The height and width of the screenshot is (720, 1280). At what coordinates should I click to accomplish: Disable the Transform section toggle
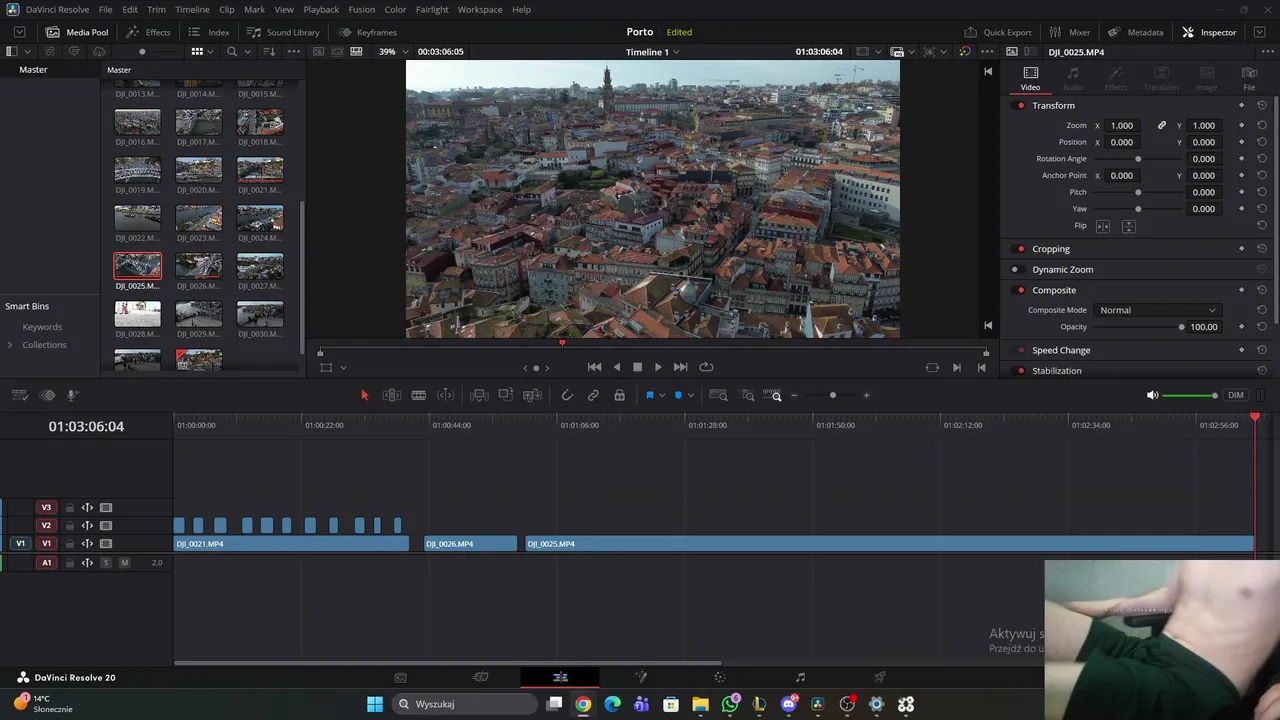1020,106
